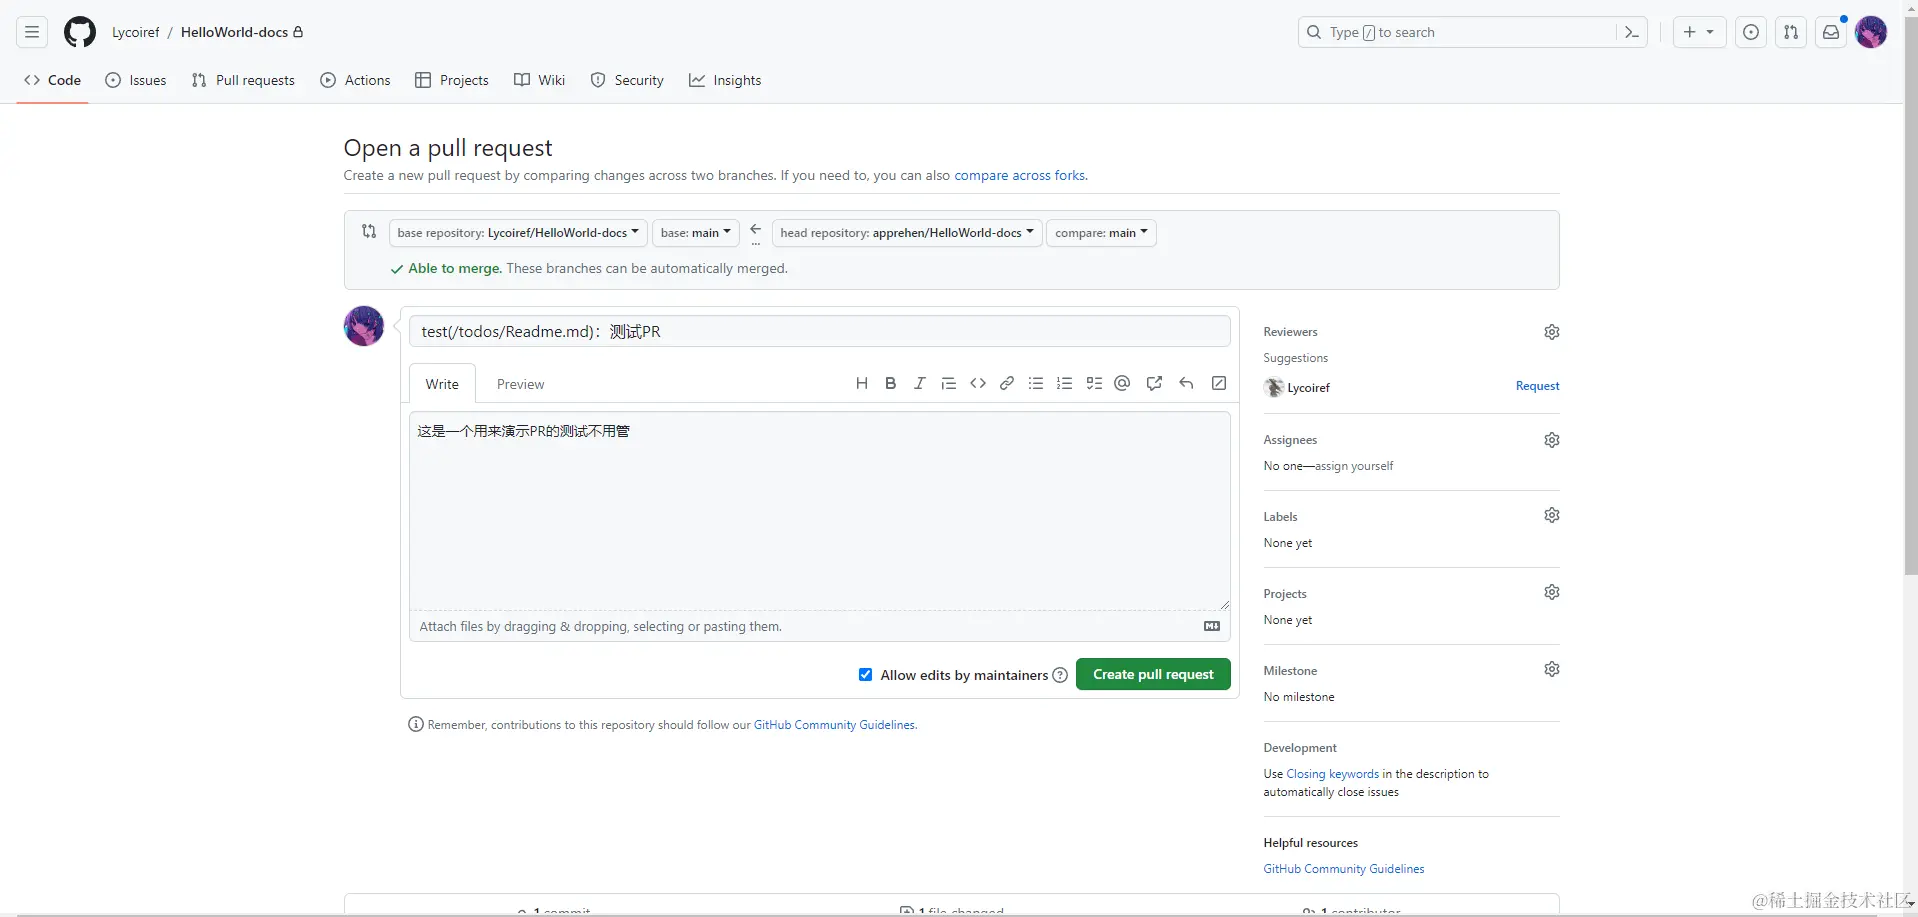Viewport: 1918px width, 917px height.
Task: Open saved replies
Action: click(1186, 383)
